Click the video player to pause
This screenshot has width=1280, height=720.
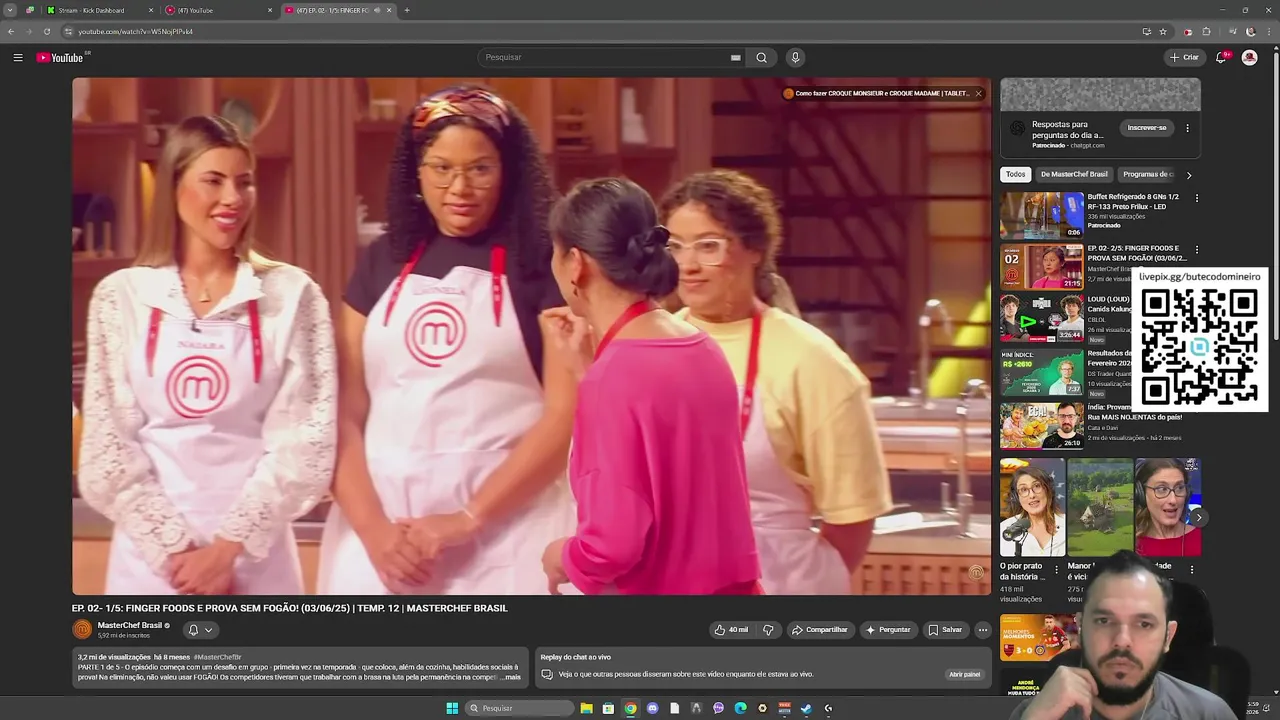531,336
